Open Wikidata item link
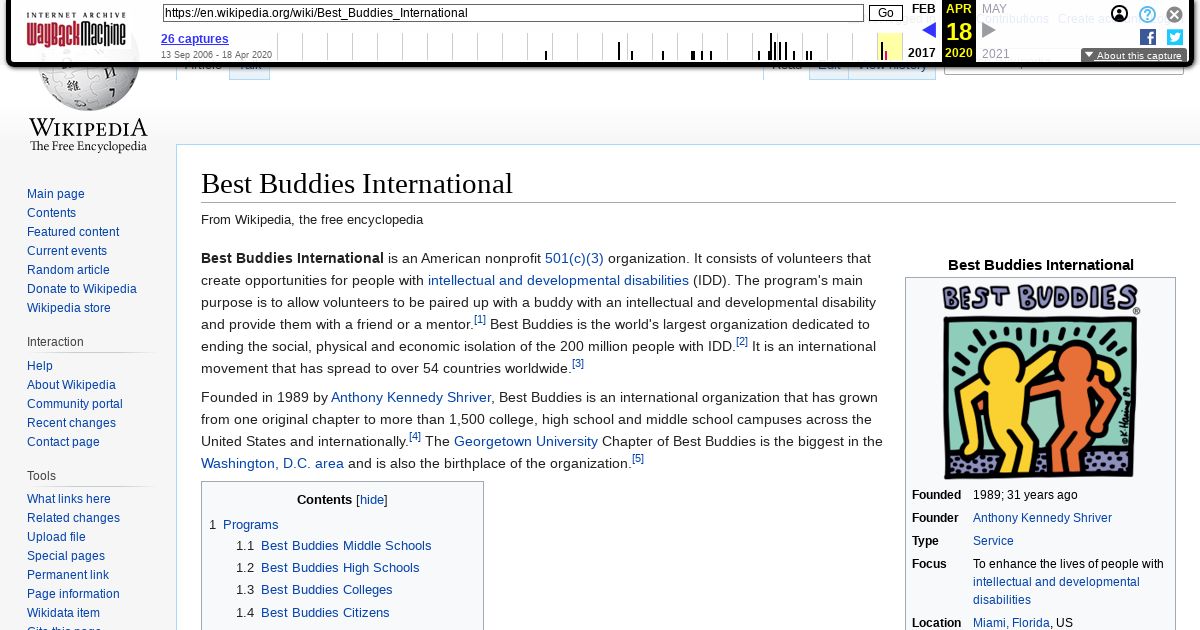The width and height of the screenshot is (1200, 630). click(63, 613)
